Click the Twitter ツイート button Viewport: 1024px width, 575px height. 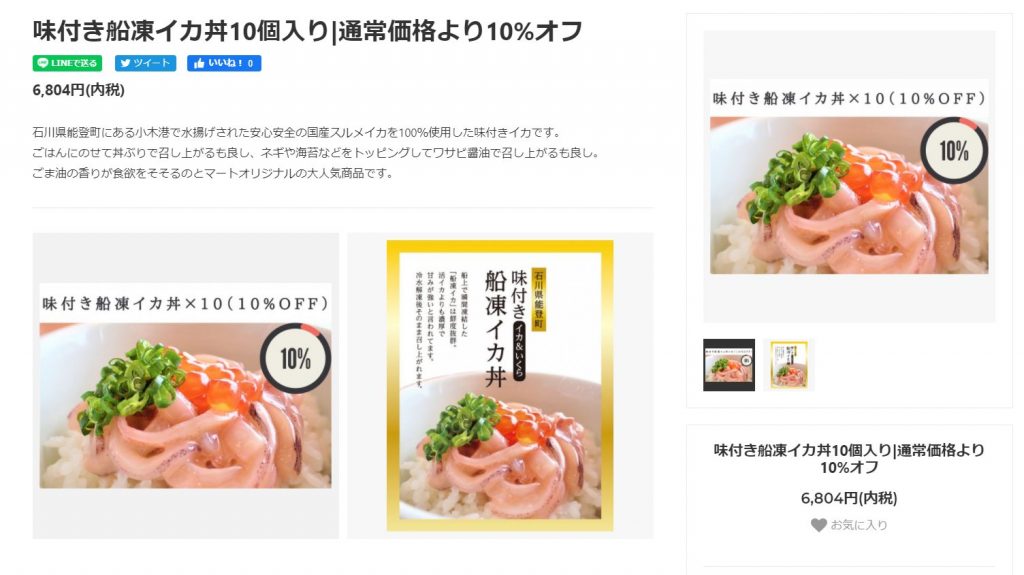coord(146,63)
